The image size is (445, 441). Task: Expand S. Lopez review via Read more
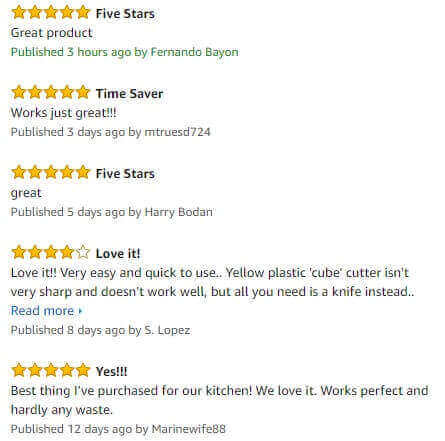(46, 311)
